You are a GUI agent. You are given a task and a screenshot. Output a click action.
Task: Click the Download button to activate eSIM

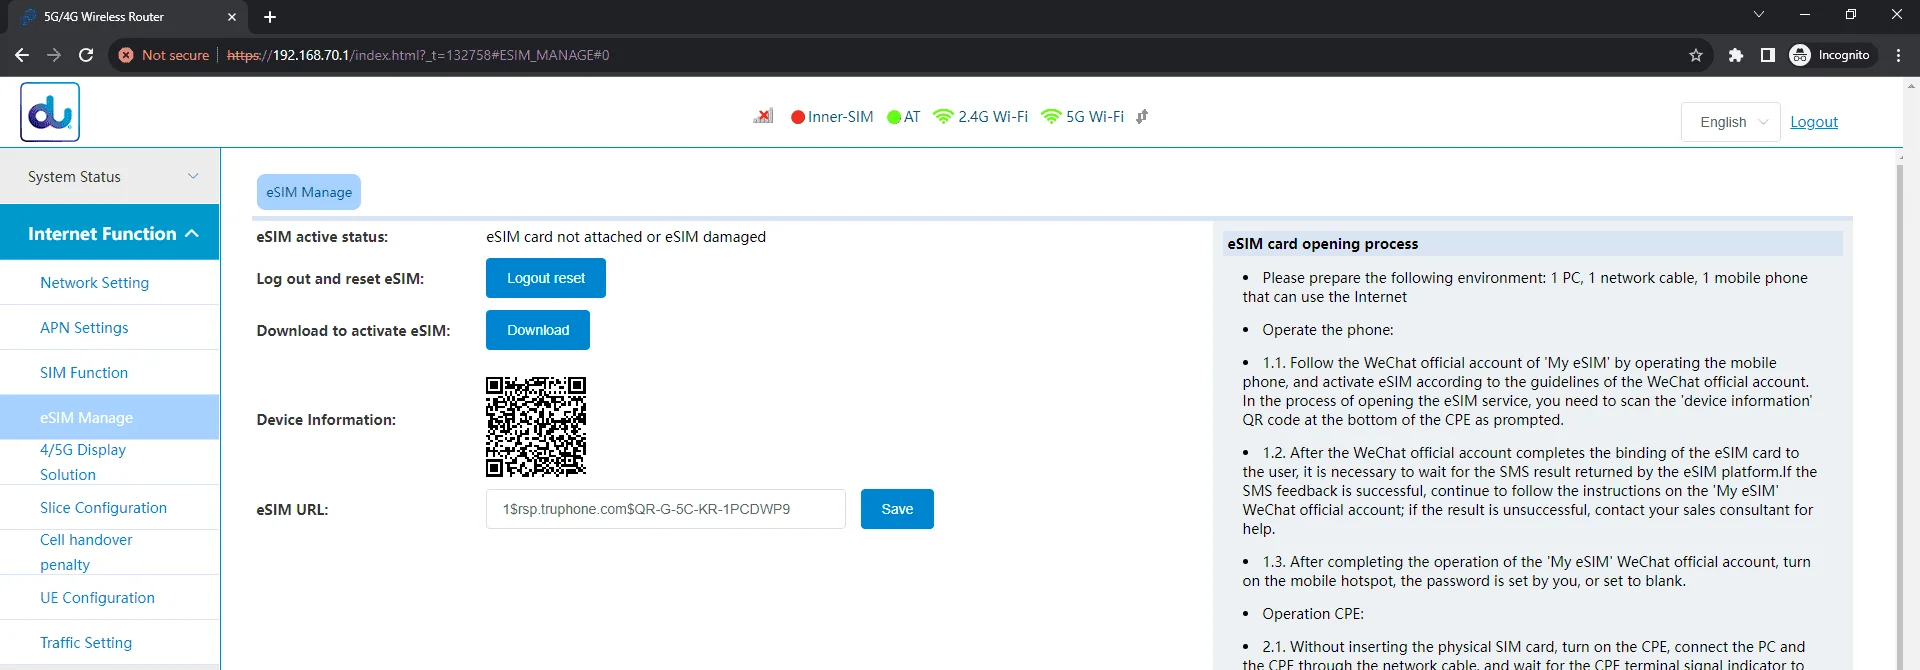coord(538,330)
